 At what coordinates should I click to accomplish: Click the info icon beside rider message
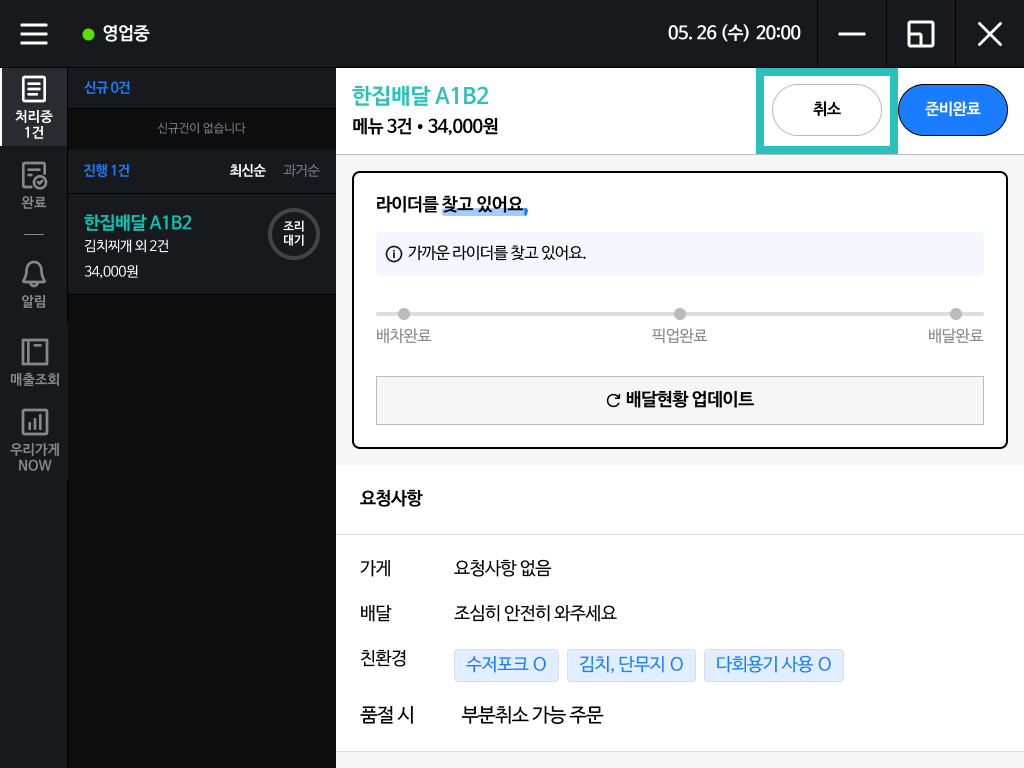394,253
